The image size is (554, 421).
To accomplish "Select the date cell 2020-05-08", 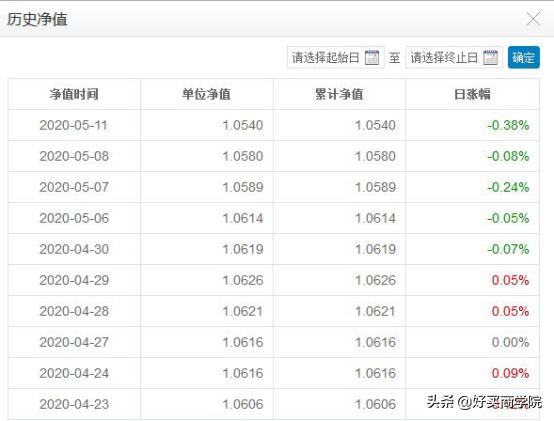I will (74, 156).
